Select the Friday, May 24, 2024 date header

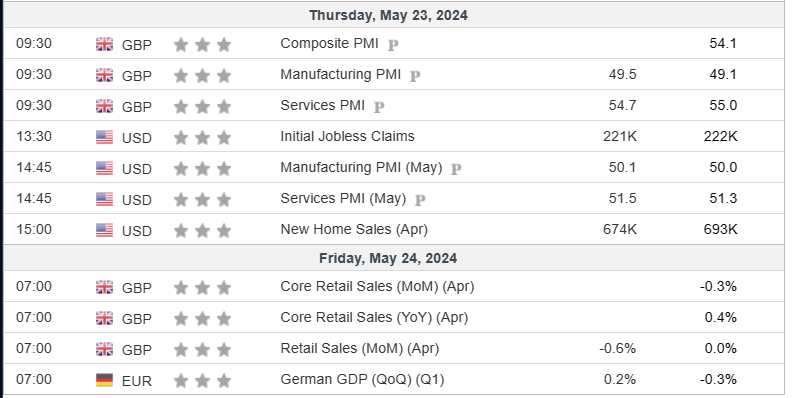pyautogui.click(x=388, y=258)
